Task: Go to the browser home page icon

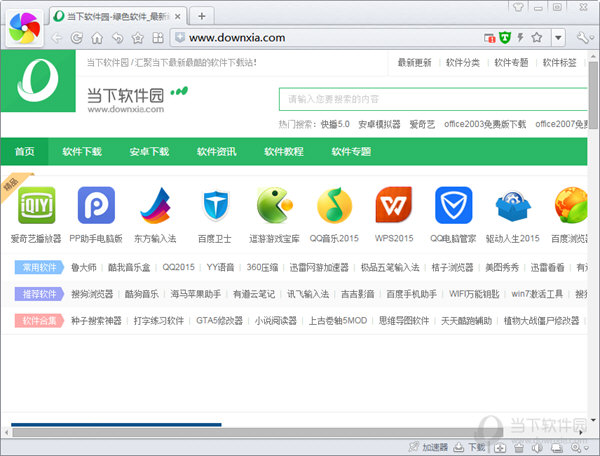Action: click(97, 38)
